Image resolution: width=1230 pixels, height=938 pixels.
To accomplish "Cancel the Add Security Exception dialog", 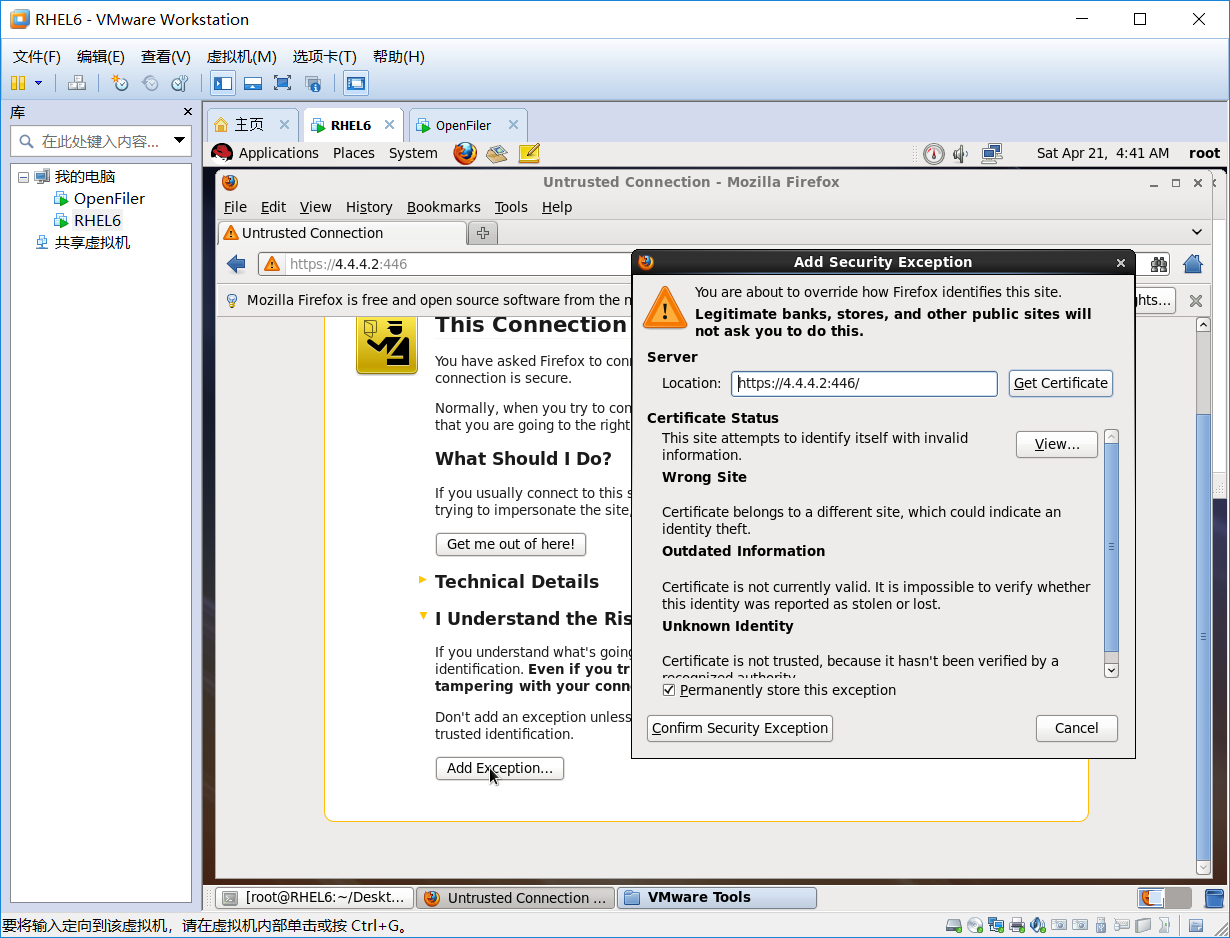I will (1077, 728).
